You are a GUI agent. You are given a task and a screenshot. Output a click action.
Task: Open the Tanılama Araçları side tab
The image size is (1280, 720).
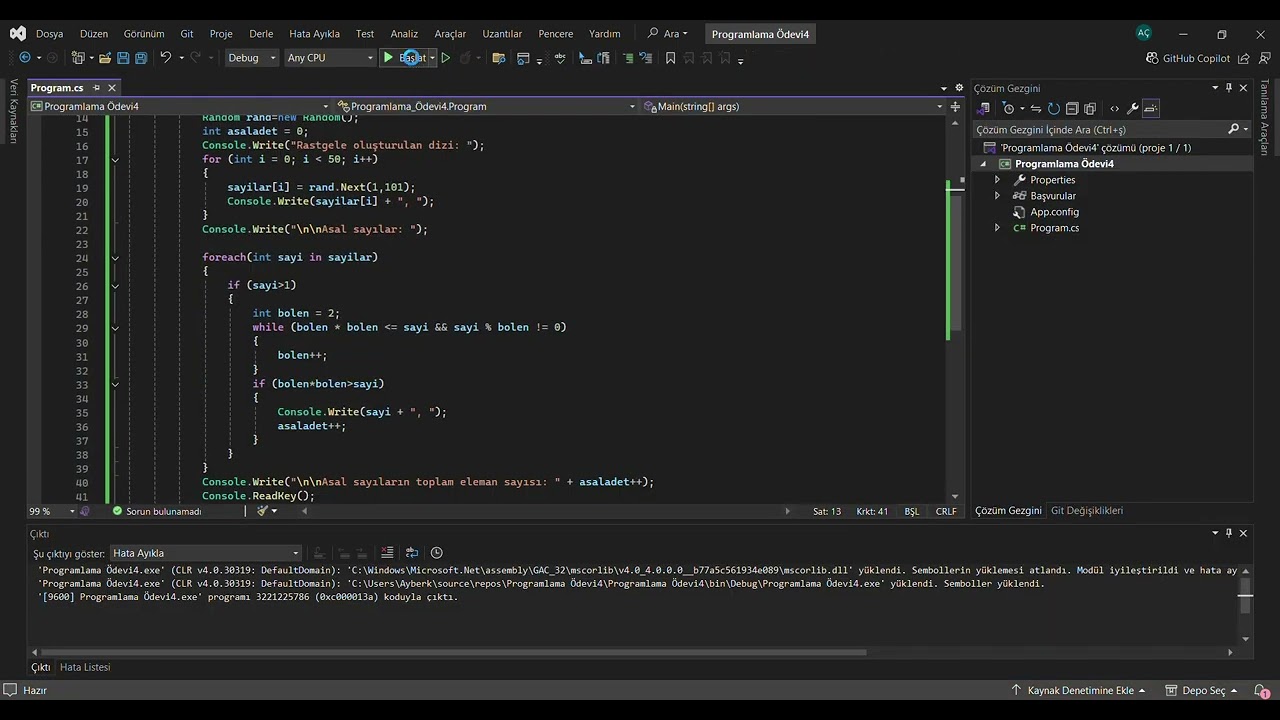coord(1265,117)
